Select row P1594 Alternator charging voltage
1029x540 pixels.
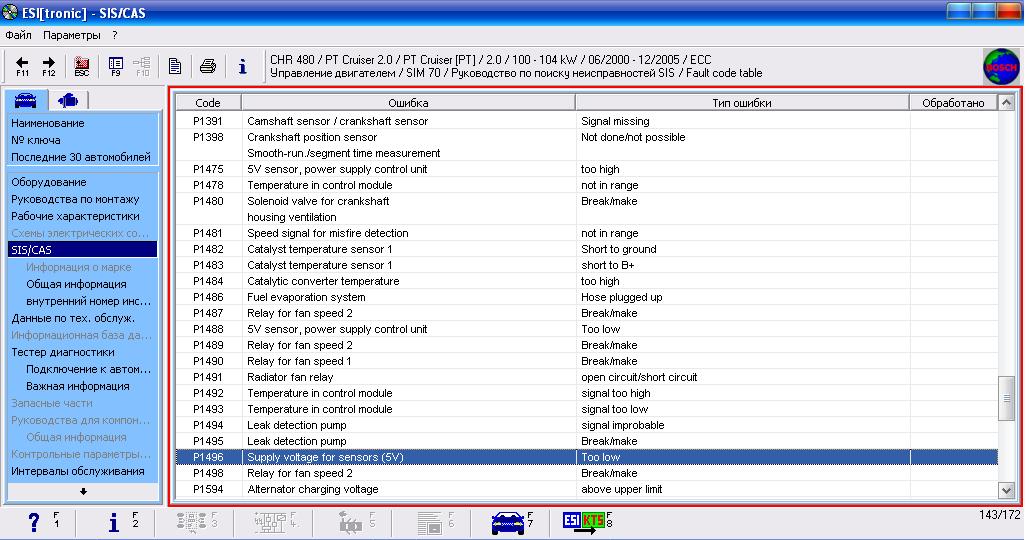(587, 489)
